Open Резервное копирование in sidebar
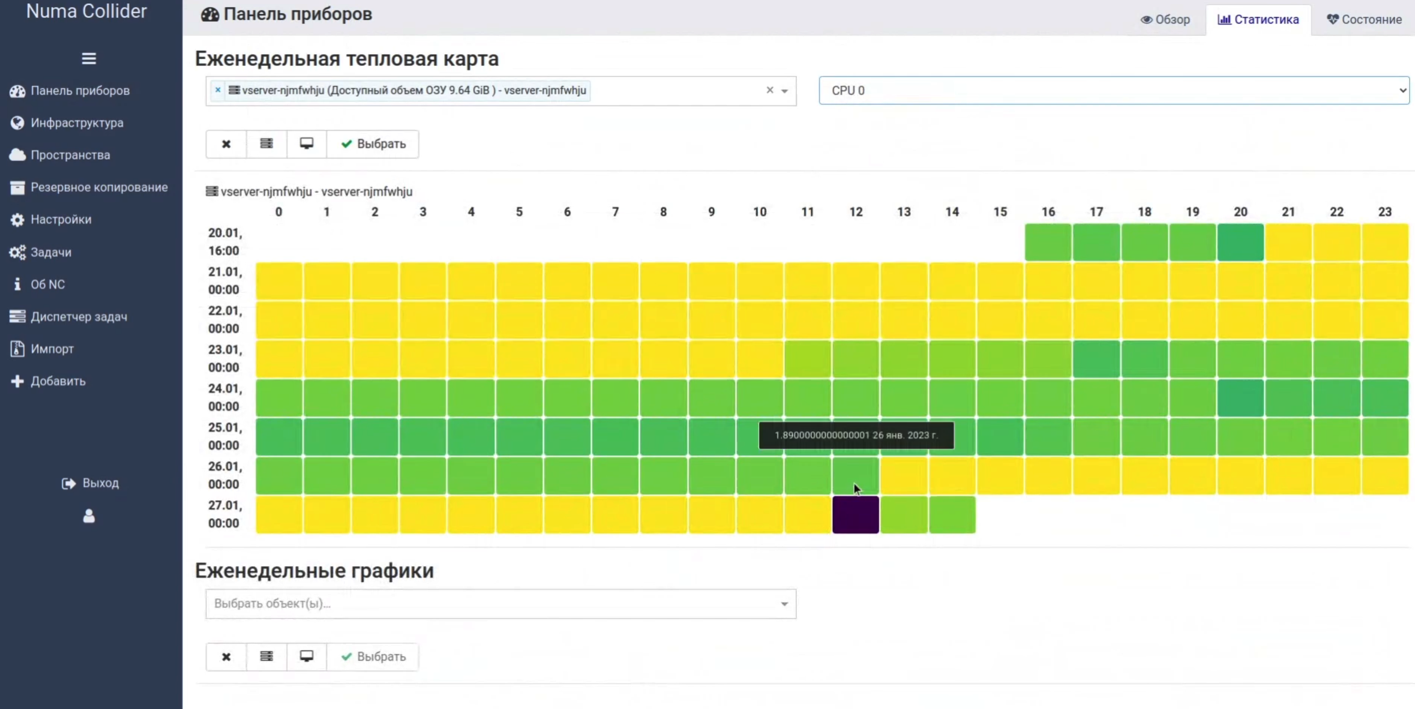 (98, 187)
